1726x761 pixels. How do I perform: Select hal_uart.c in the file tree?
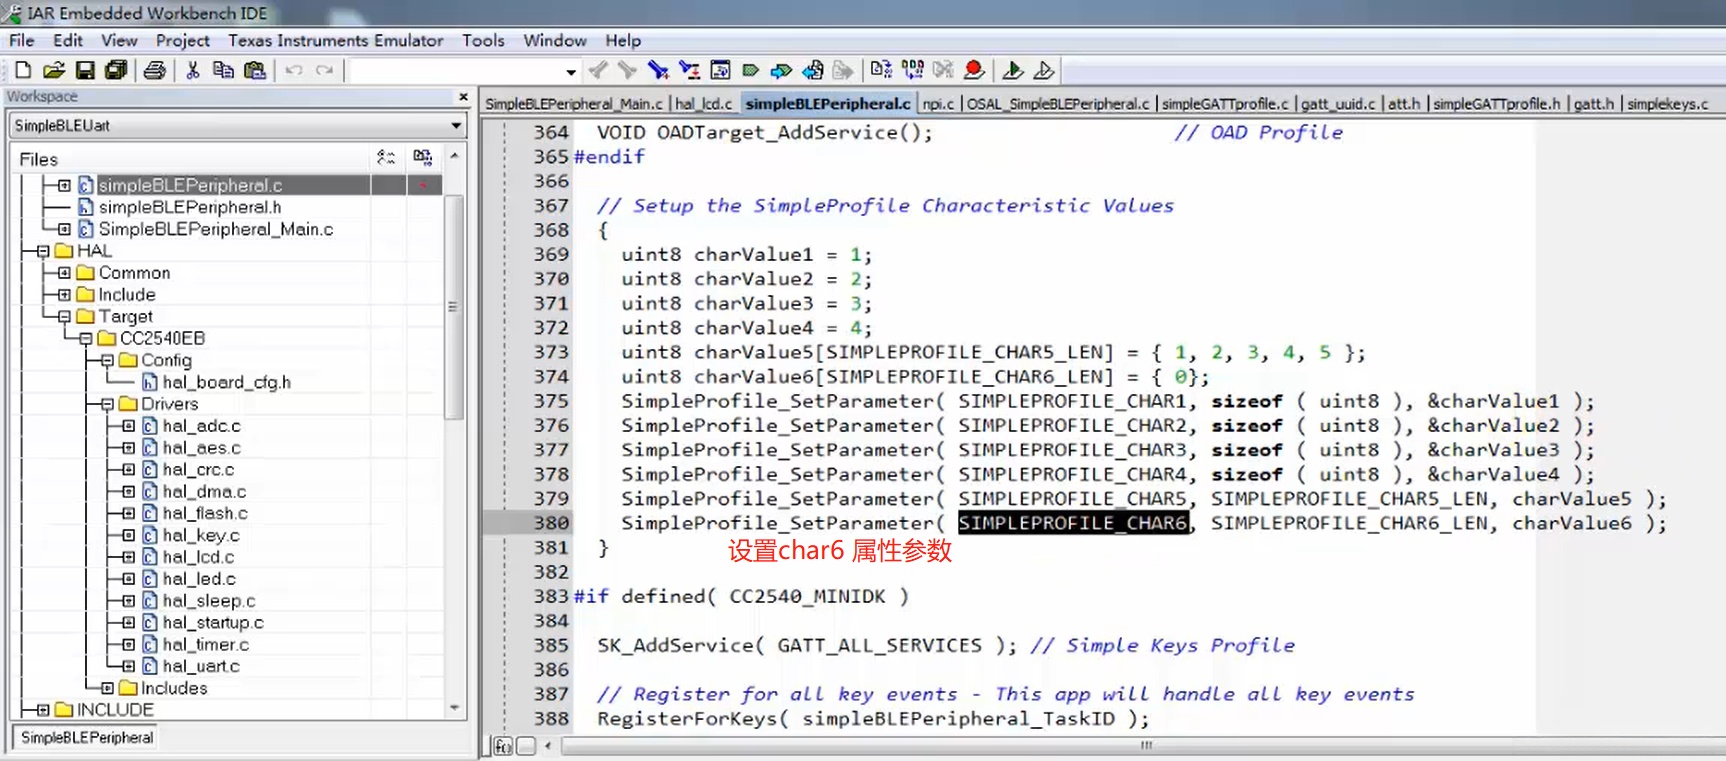coord(201,666)
